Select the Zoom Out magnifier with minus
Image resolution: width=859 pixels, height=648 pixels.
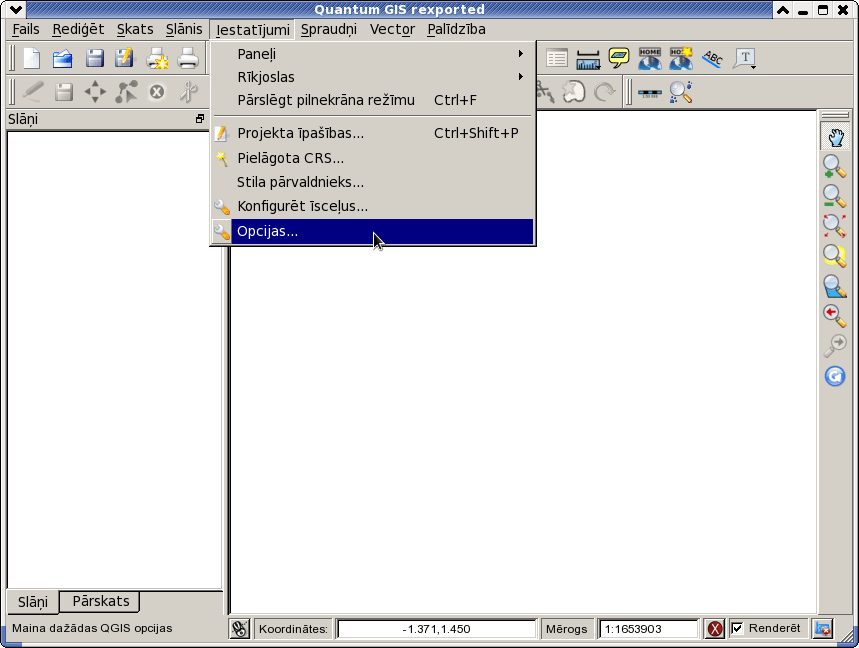coord(834,196)
